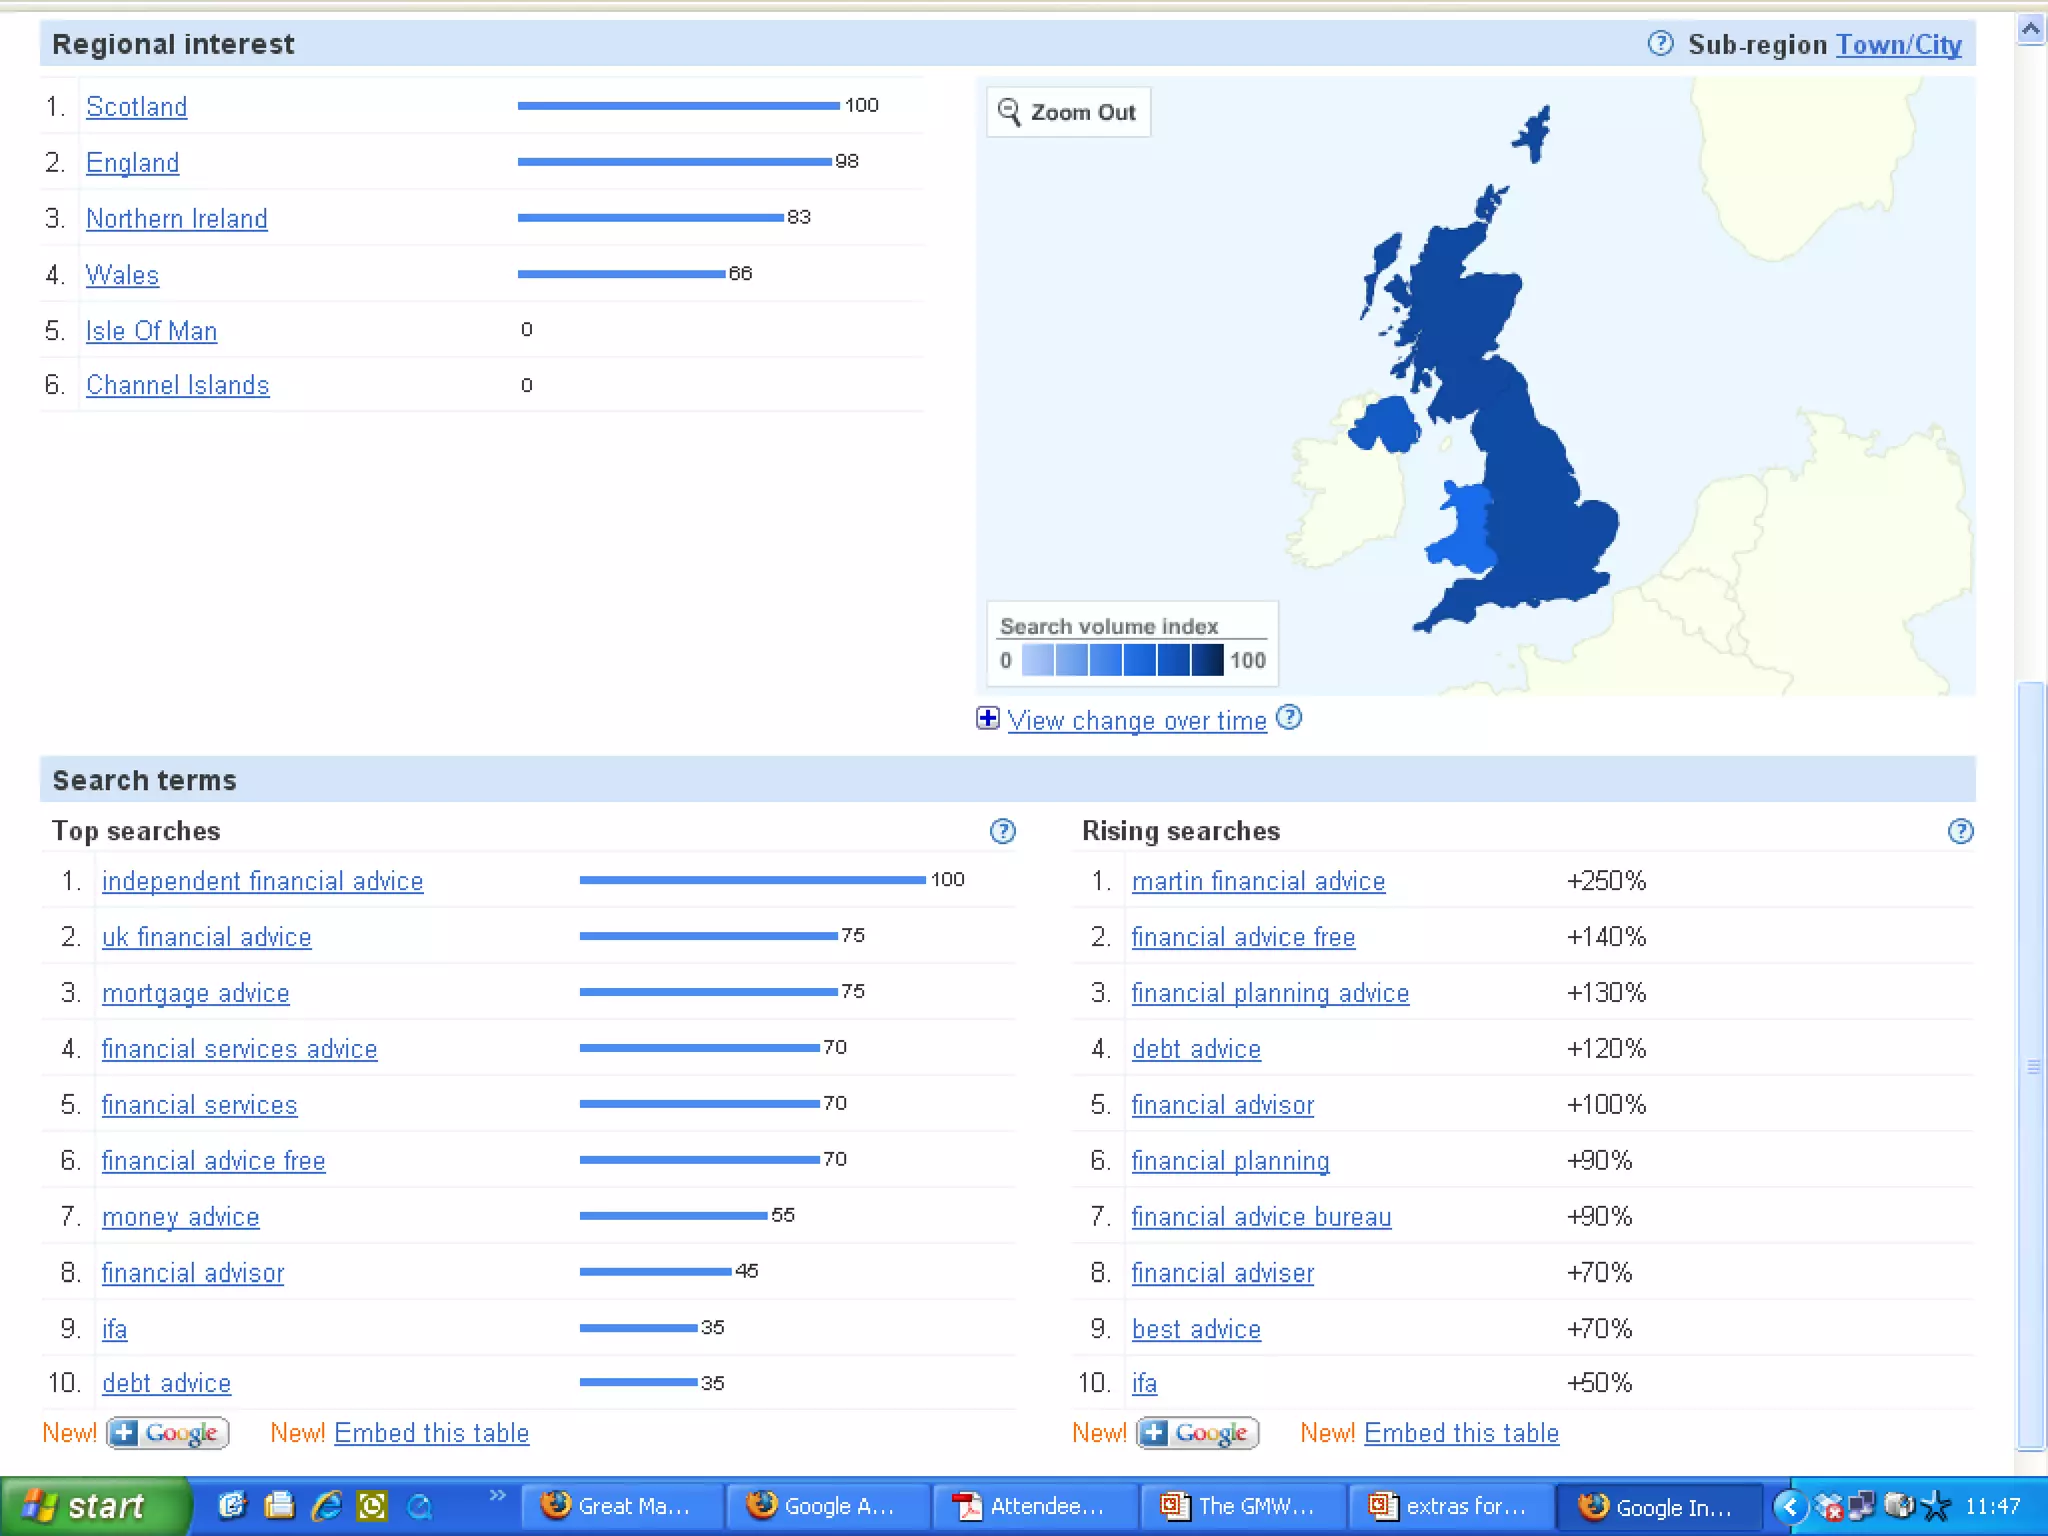The width and height of the screenshot is (2048, 1536).
Task: Add Top searches gadget to Google
Action: pos(168,1433)
